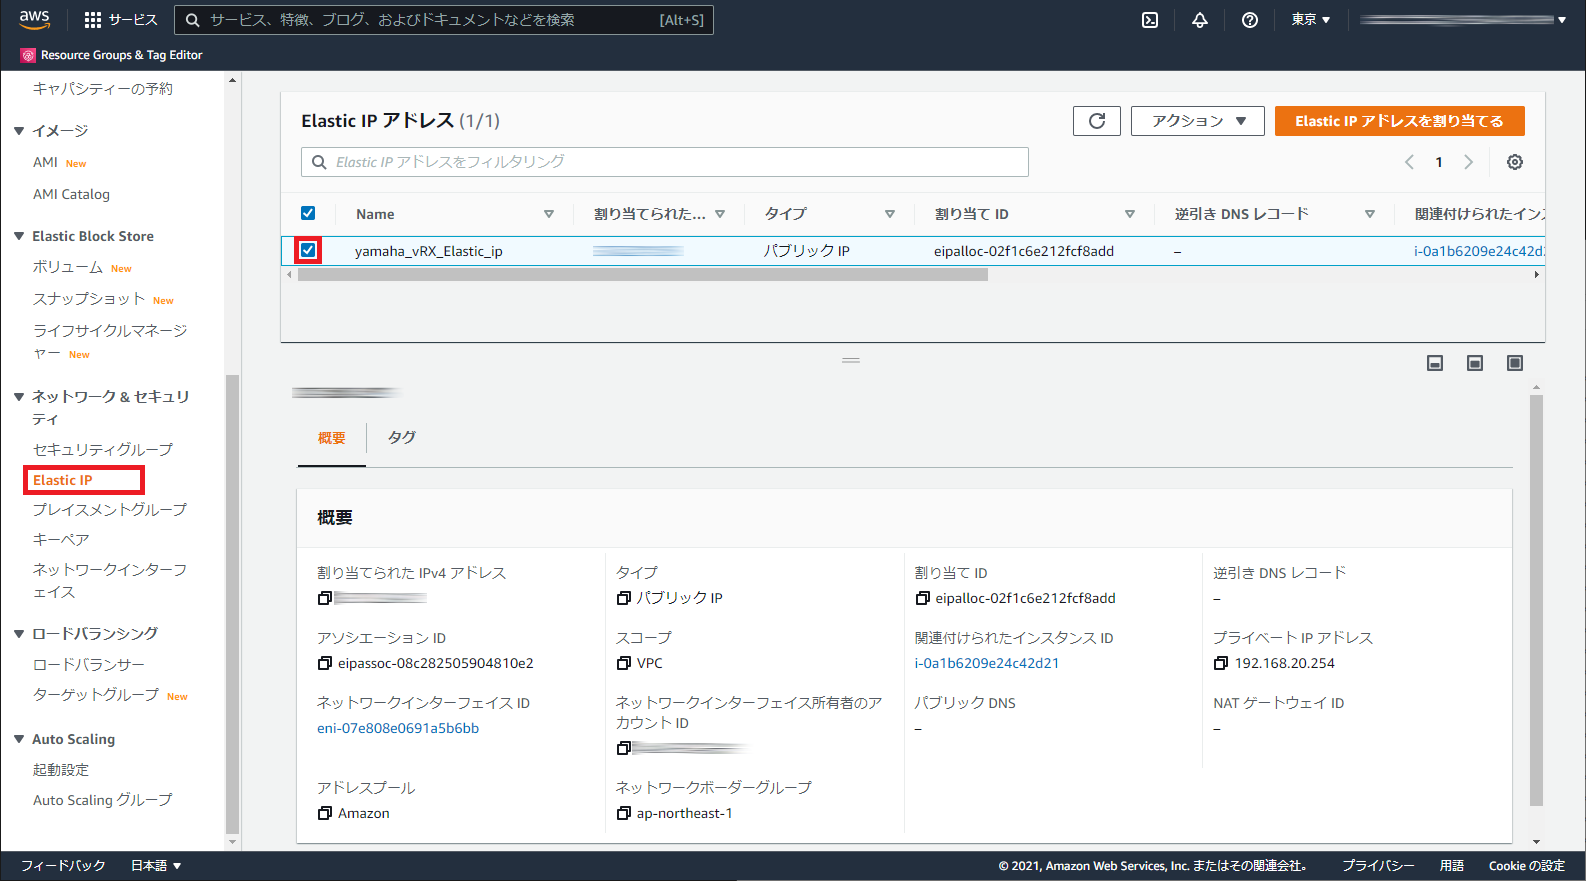Open table preferences gear icon
Viewport: 1586px width, 881px height.
coord(1515,162)
